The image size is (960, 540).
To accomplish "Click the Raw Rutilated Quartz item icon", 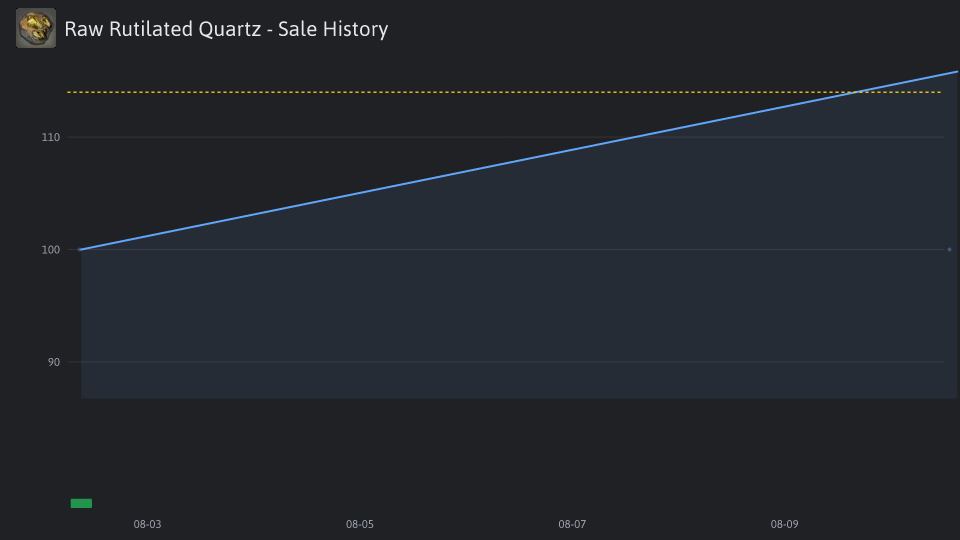I will click(x=36, y=28).
